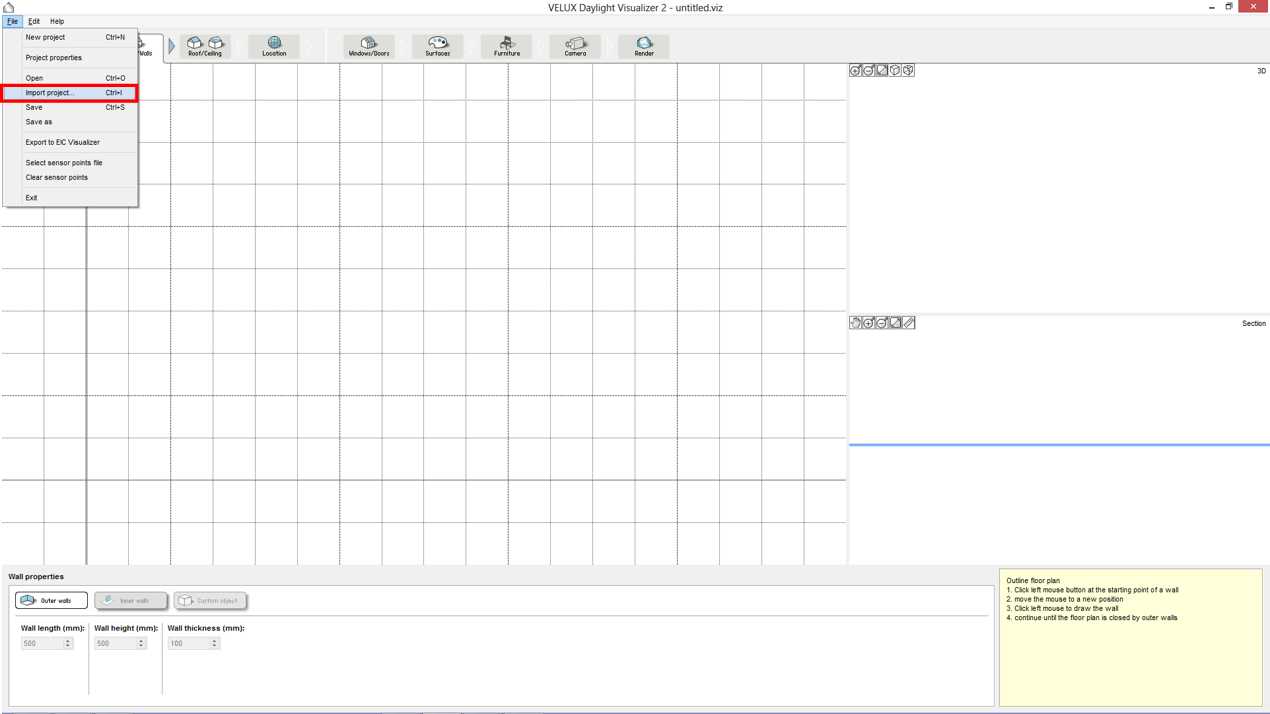The height and width of the screenshot is (714, 1270).
Task: Close the open File menu
Action: 12,21
